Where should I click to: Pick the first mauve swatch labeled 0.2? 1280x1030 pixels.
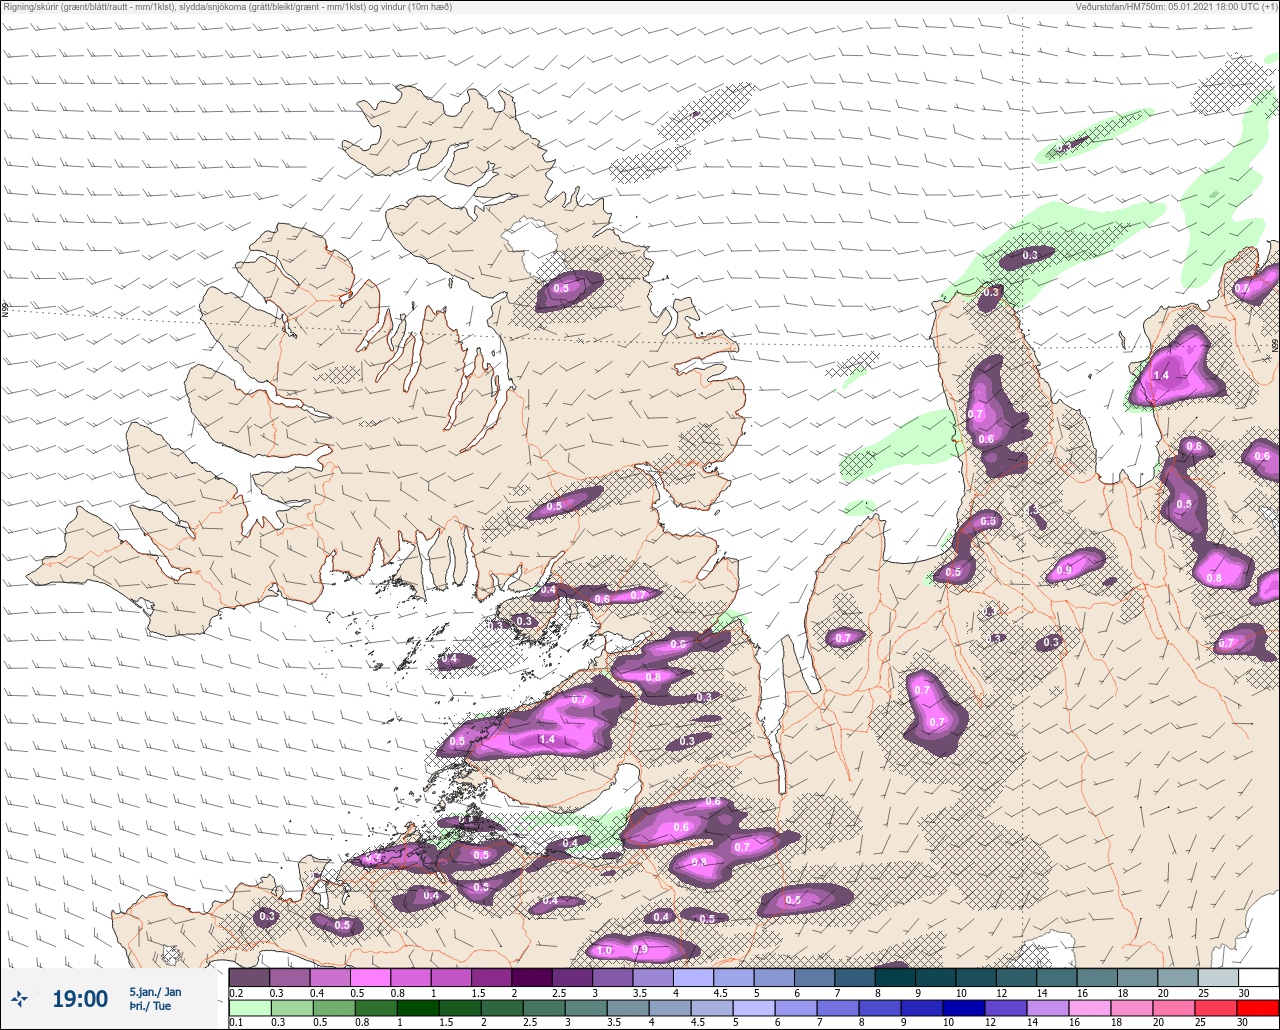(x=249, y=977)
